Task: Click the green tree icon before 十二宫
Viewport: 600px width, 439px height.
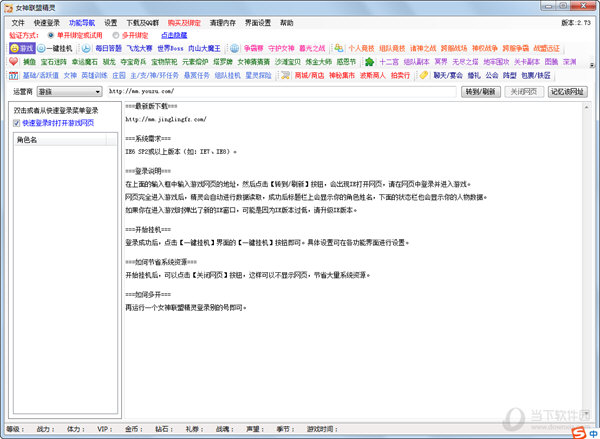Action: coord(369,62)
